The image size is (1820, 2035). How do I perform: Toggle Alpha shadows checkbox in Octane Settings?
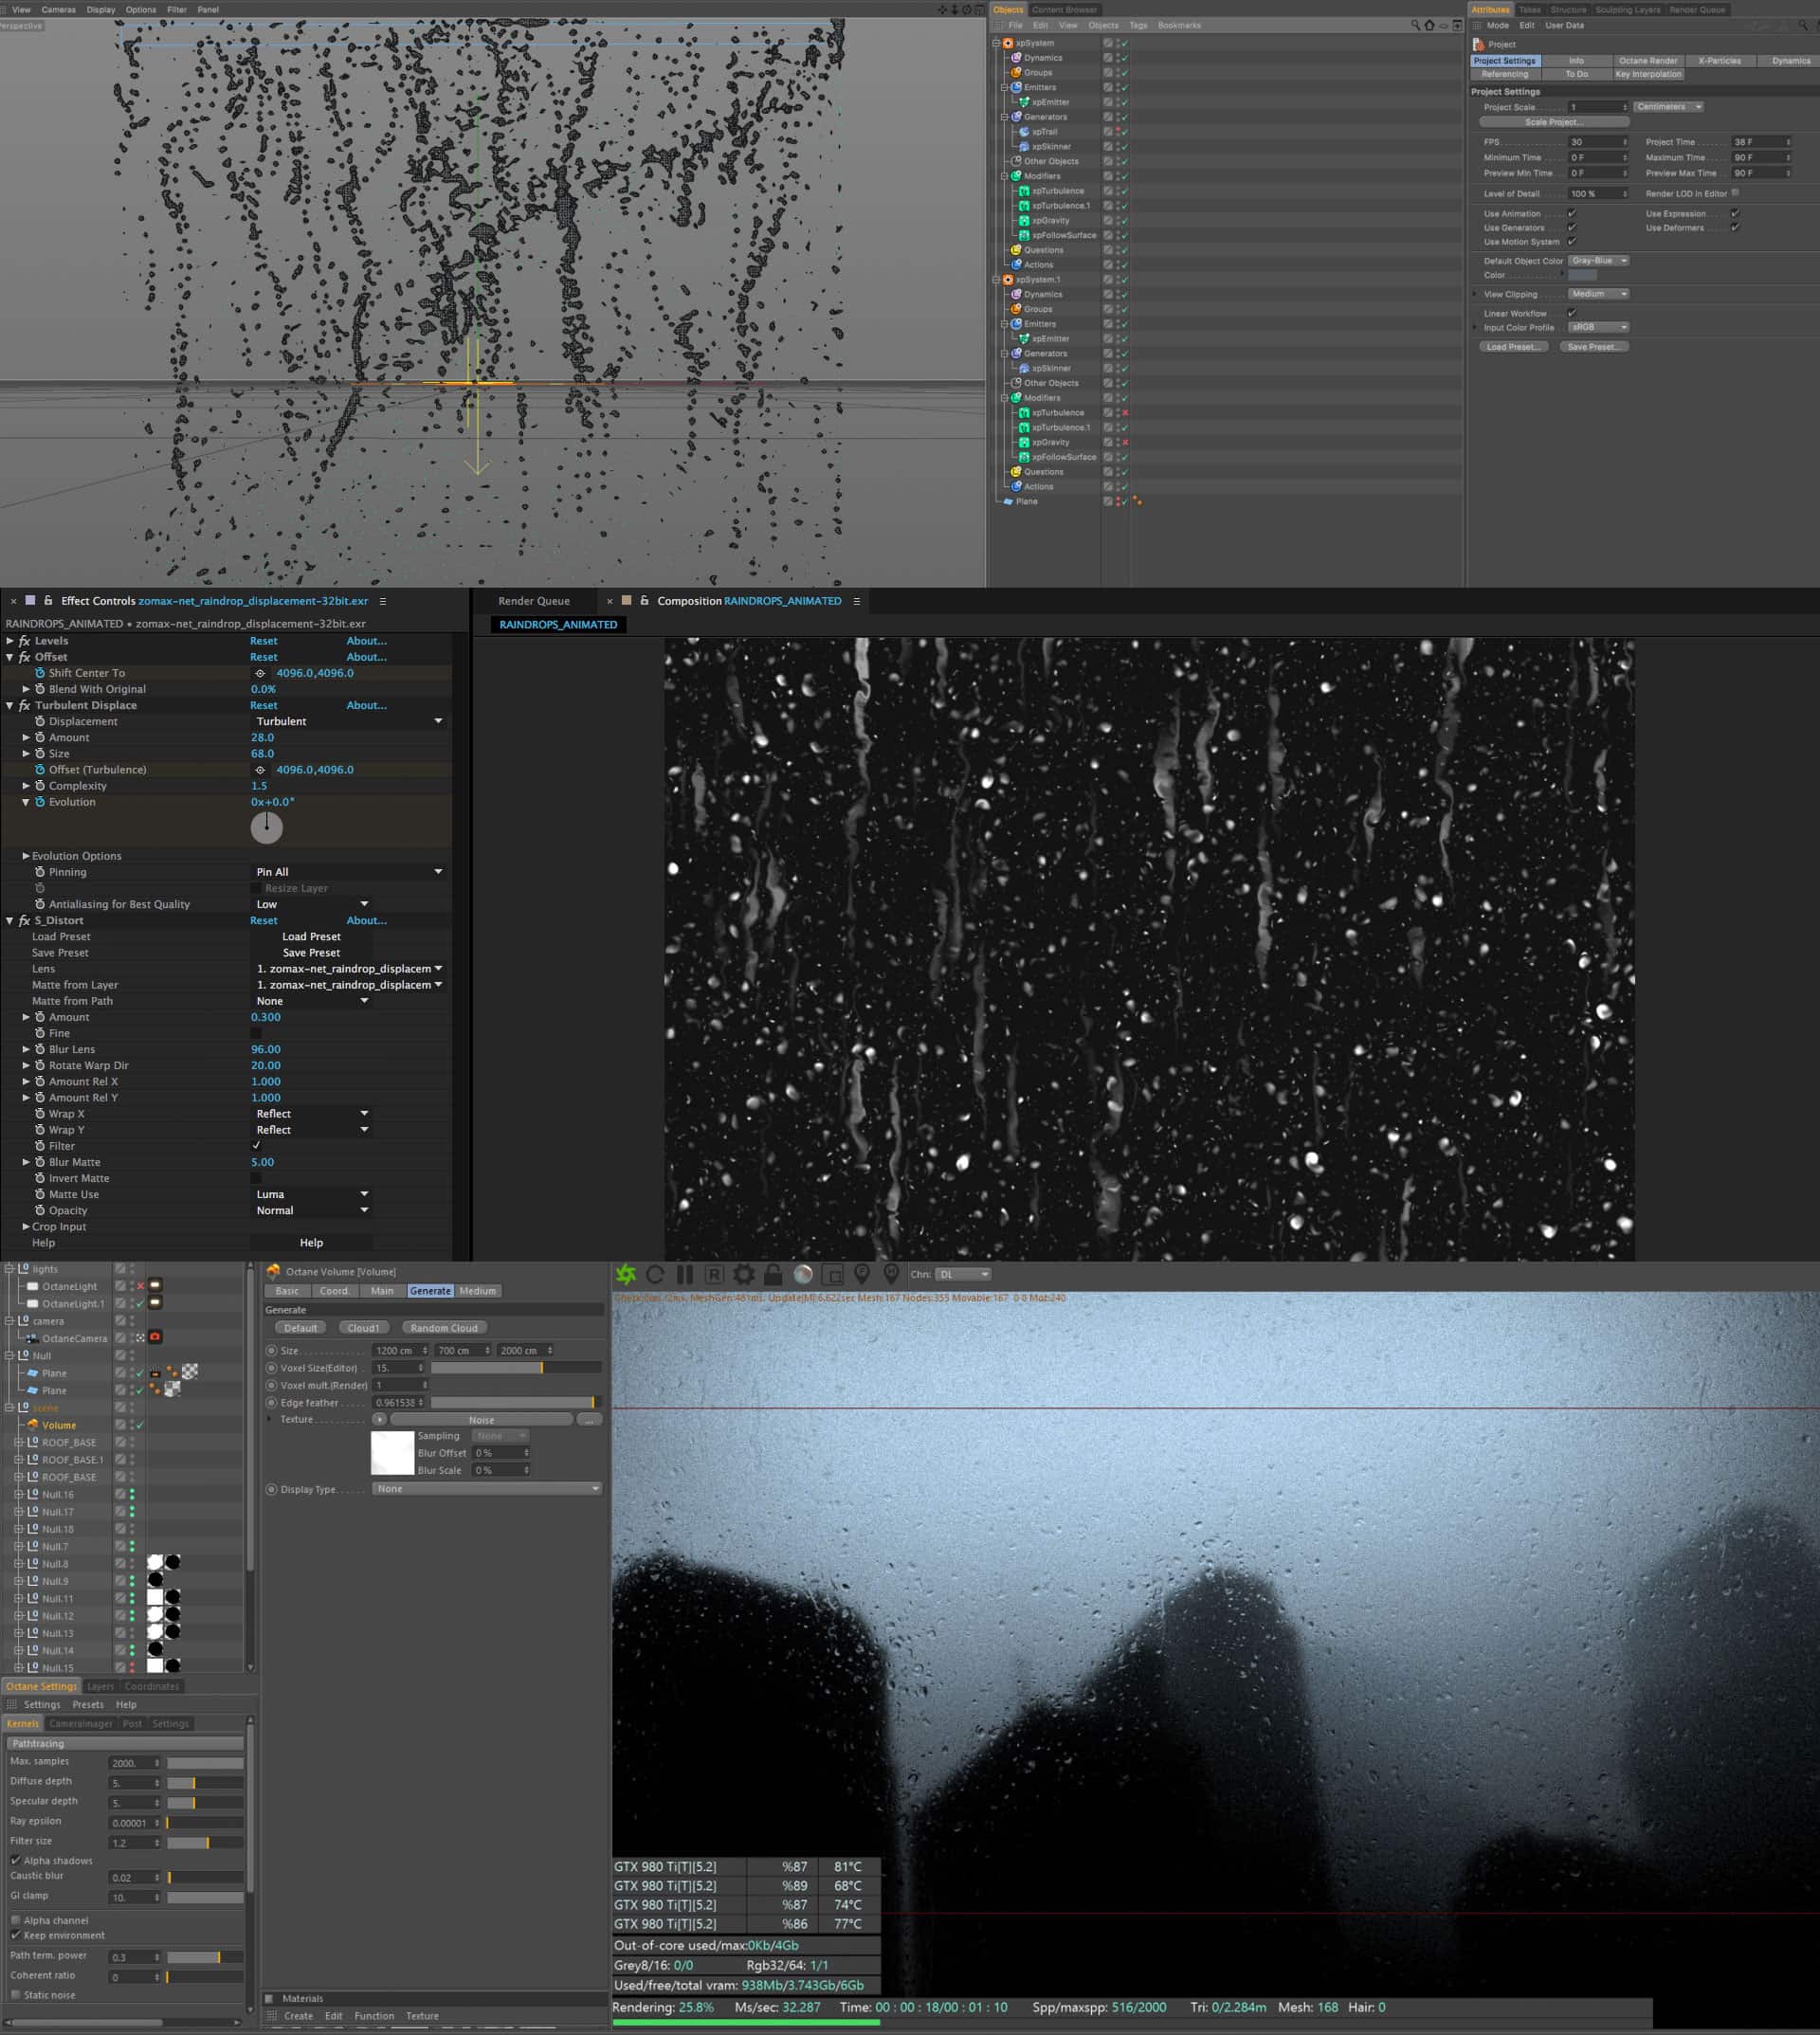[15, 1860]
